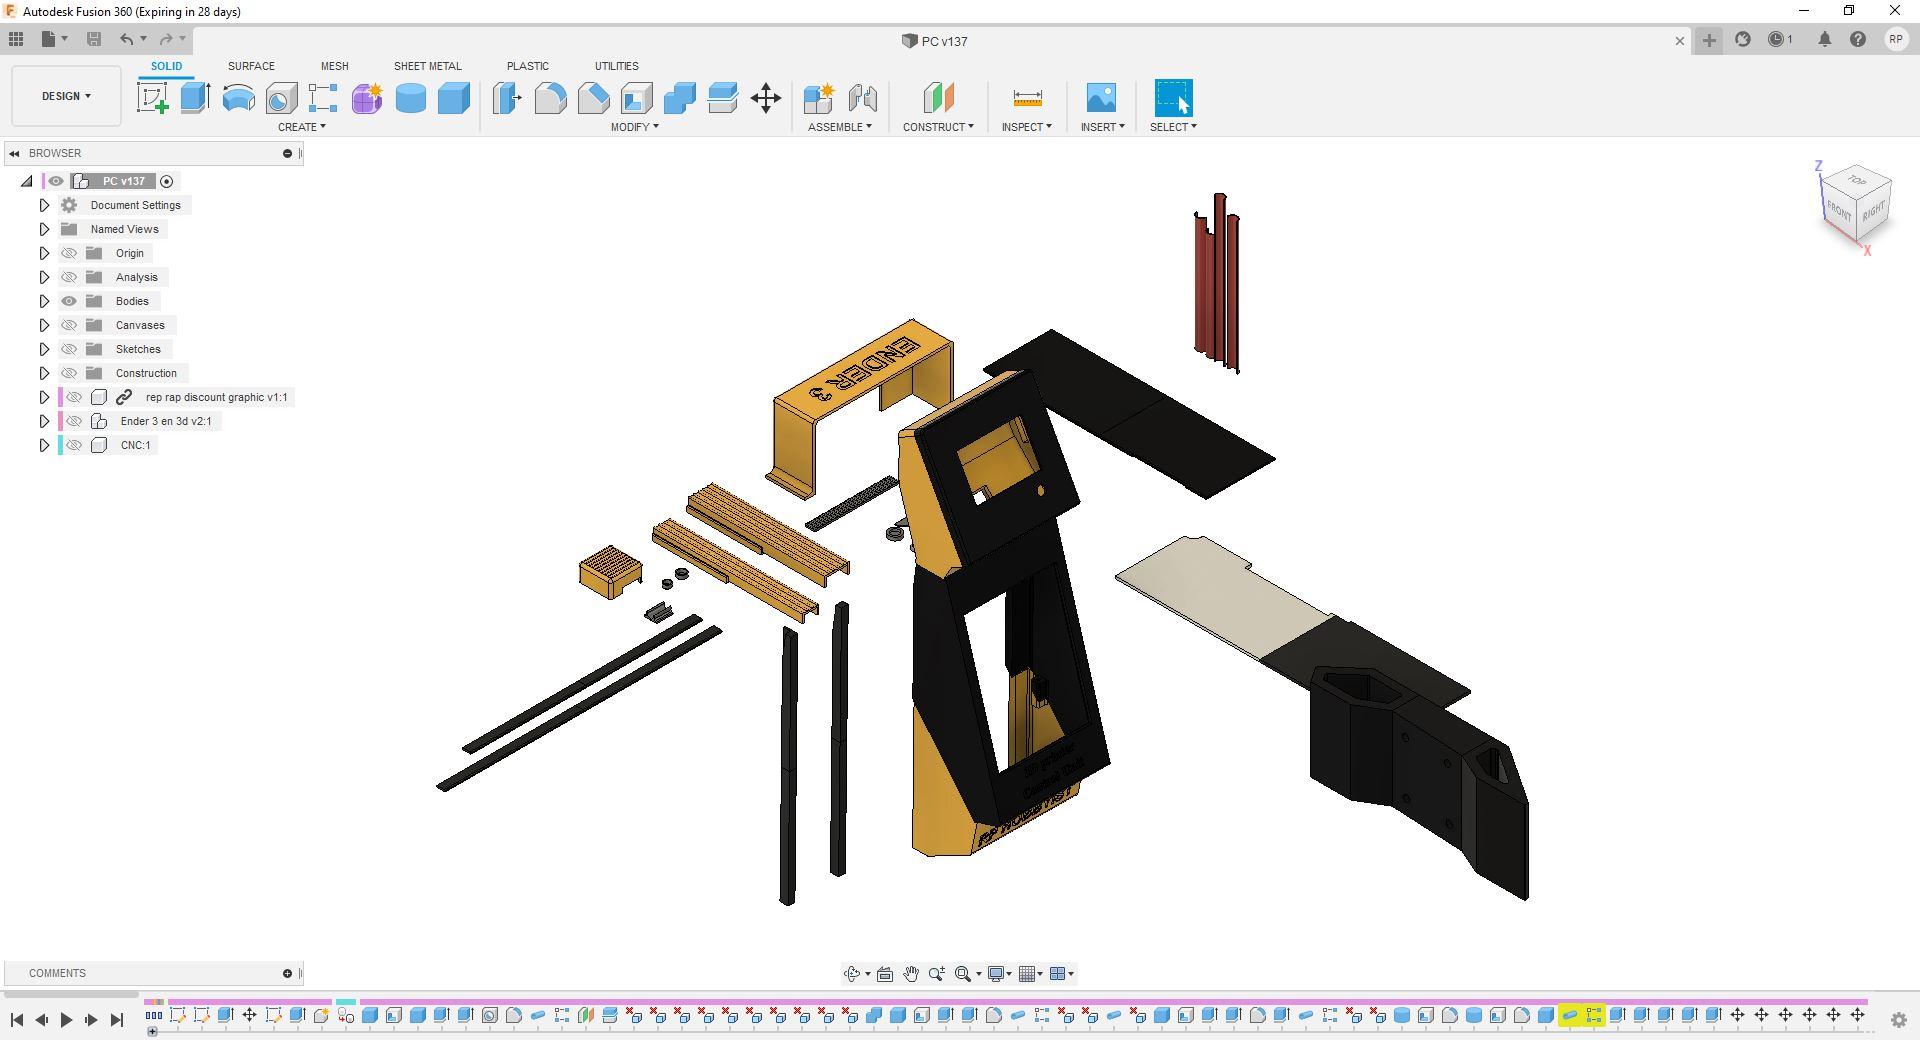The image size is (1920, 1040).
Task: Activate the Shell tool
Action: (636, 98)
